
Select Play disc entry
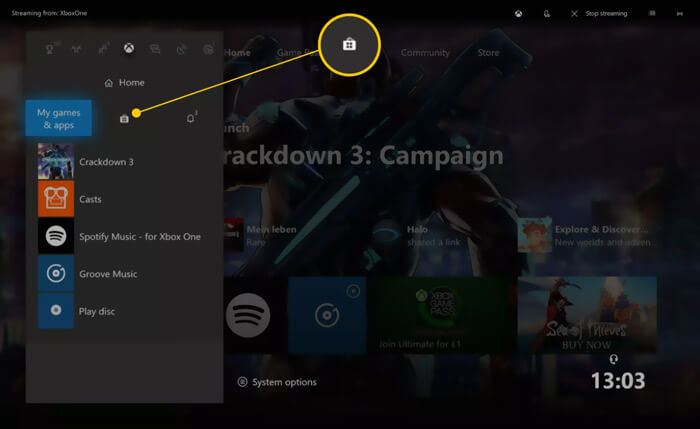125,311
